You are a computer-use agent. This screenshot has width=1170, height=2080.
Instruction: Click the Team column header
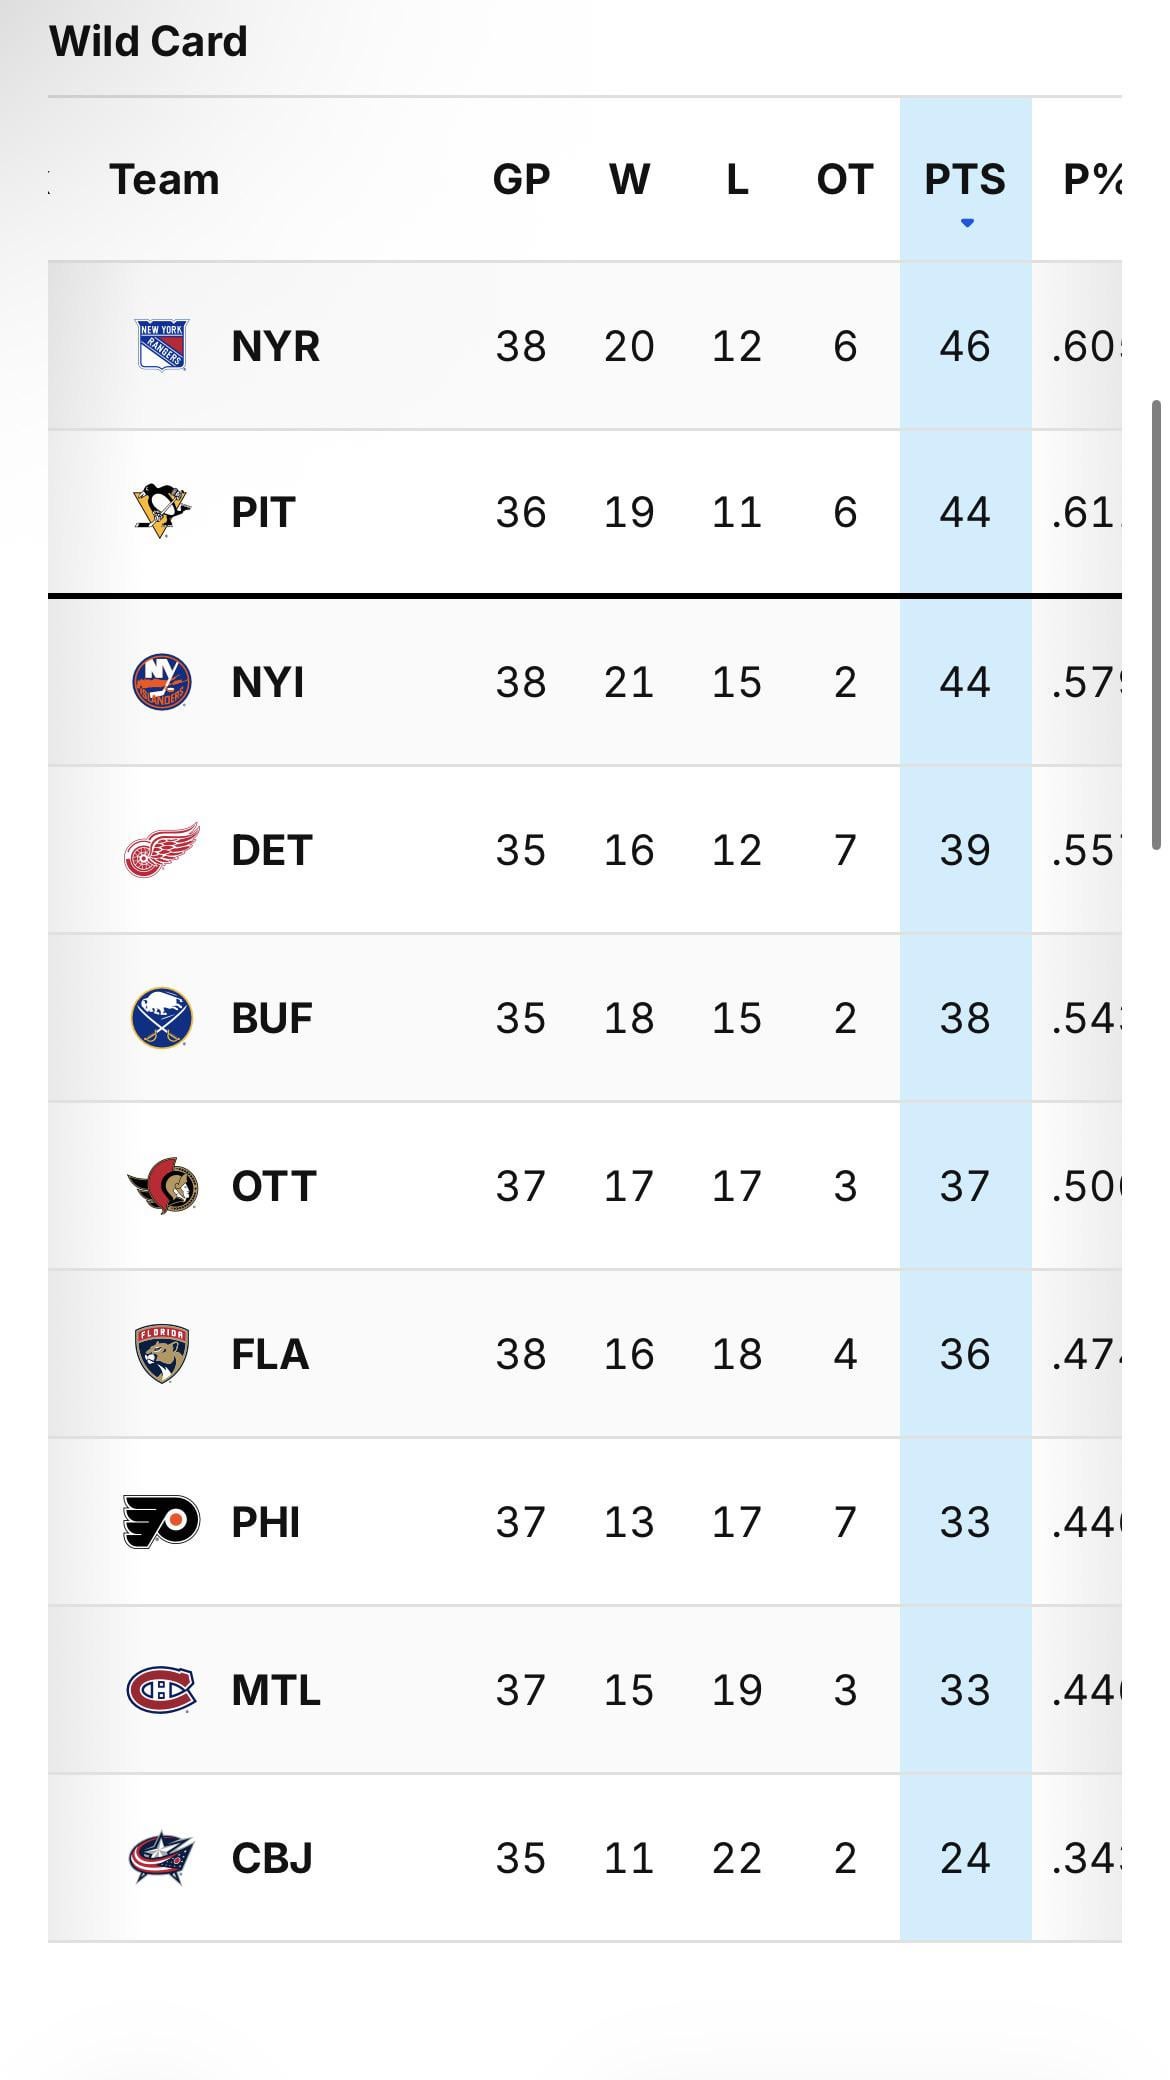(164, 180)
